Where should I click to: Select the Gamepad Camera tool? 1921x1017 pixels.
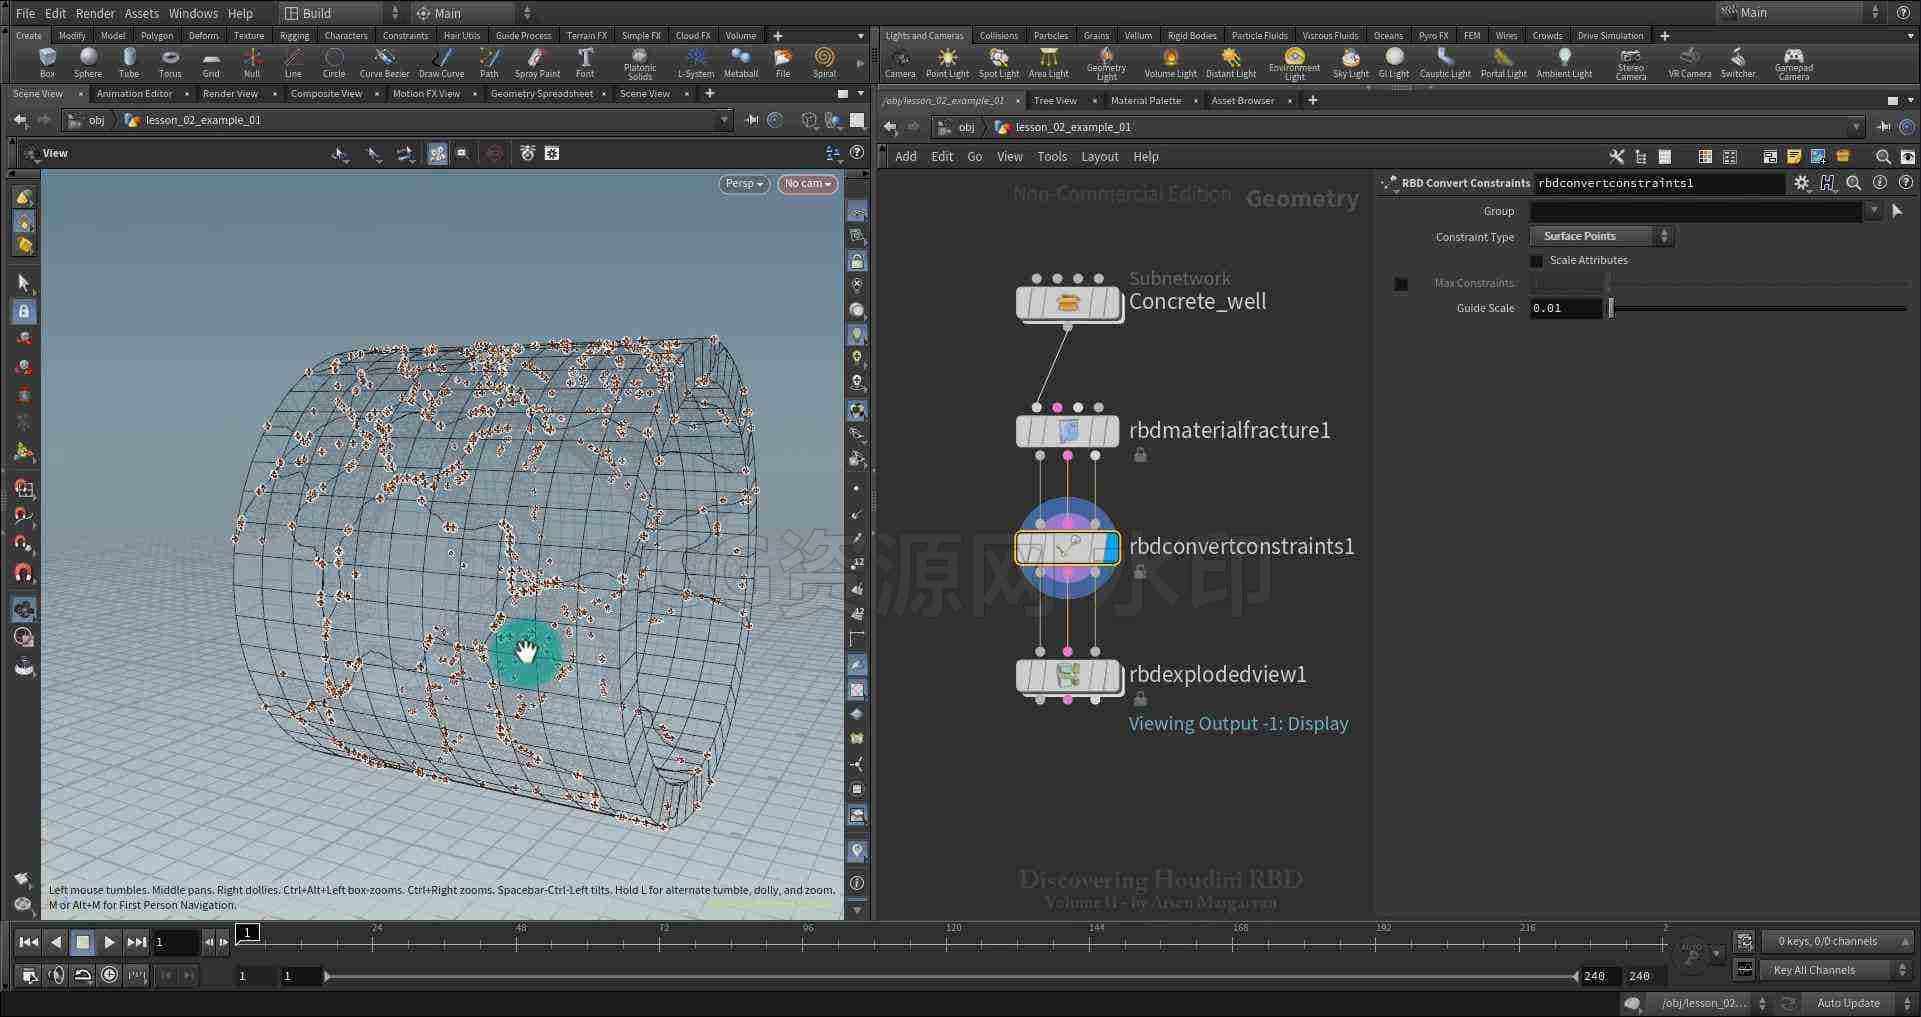[1794, 63]
